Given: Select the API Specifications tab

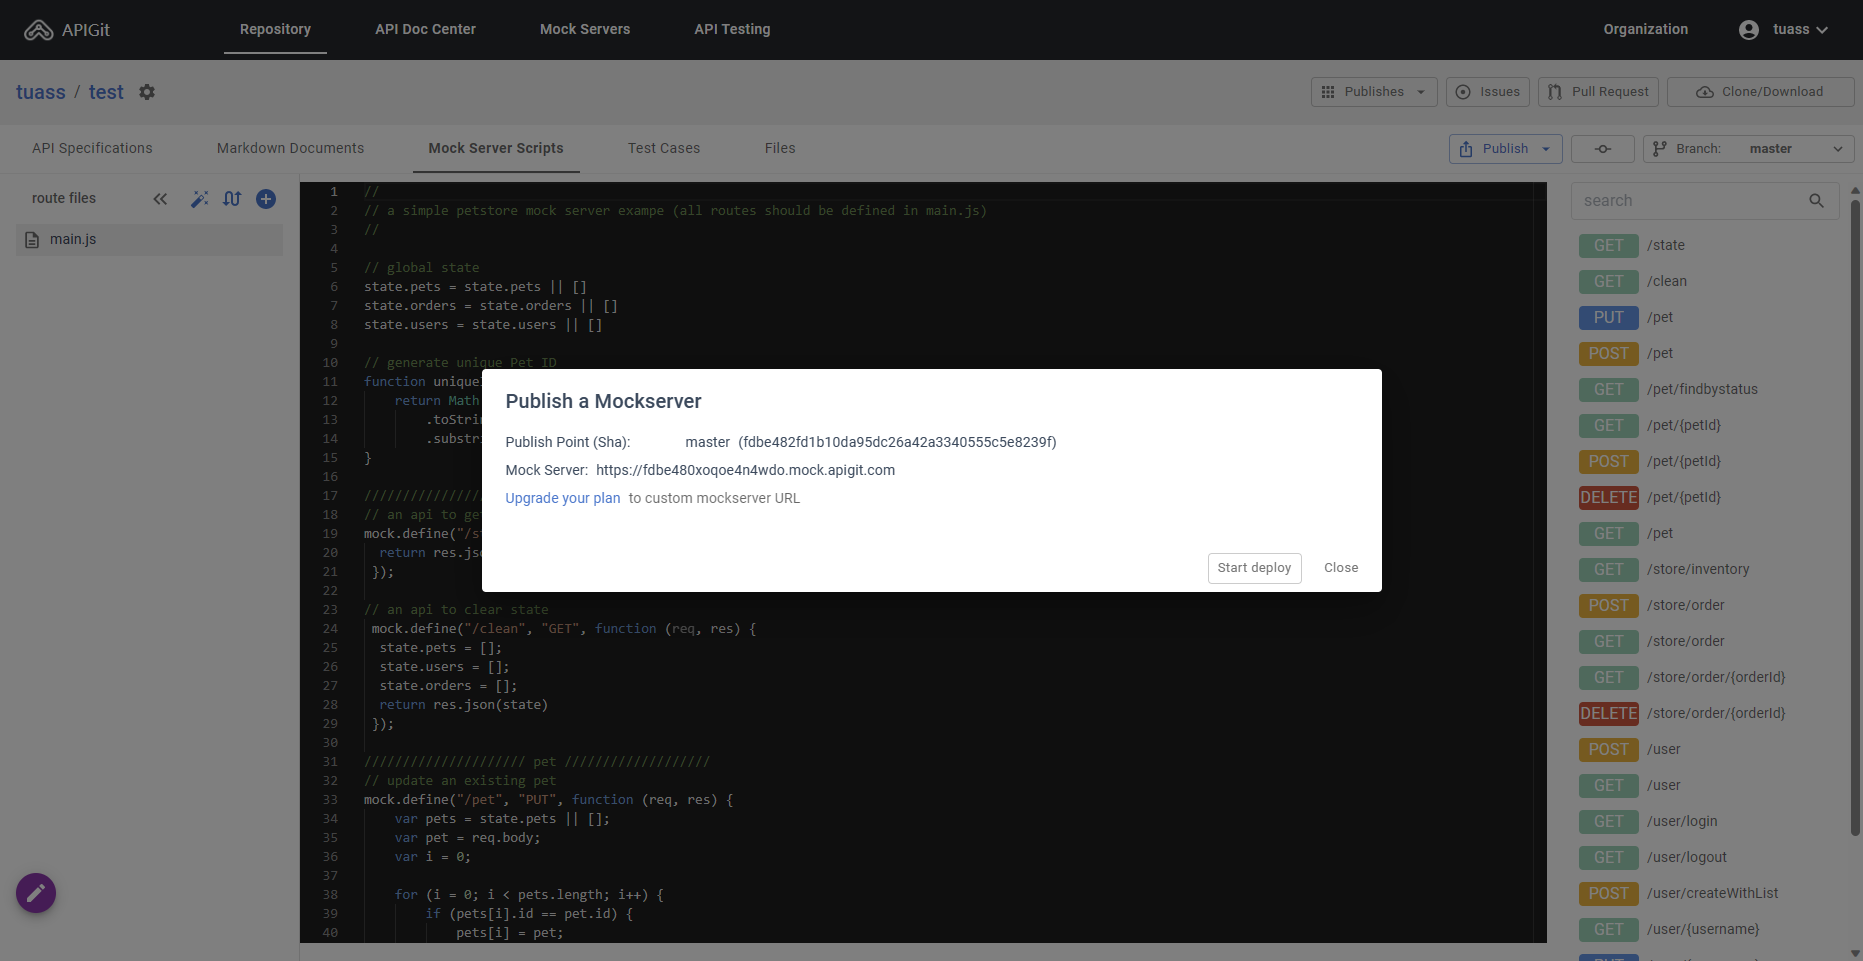Looking at the screenshot, I should [x=92, y=149].
